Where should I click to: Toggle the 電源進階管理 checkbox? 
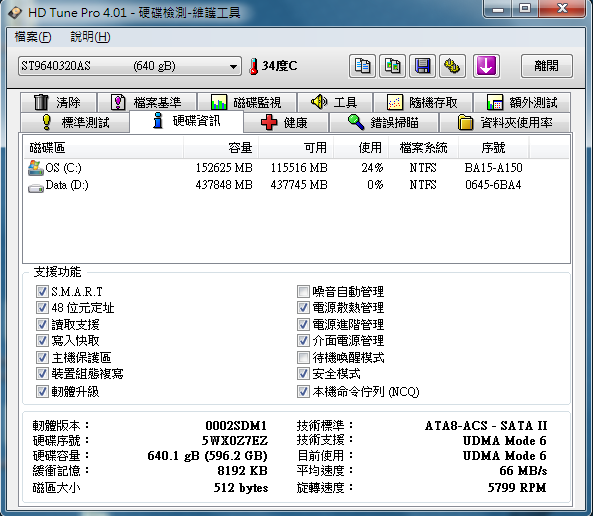tap(303, 324)
